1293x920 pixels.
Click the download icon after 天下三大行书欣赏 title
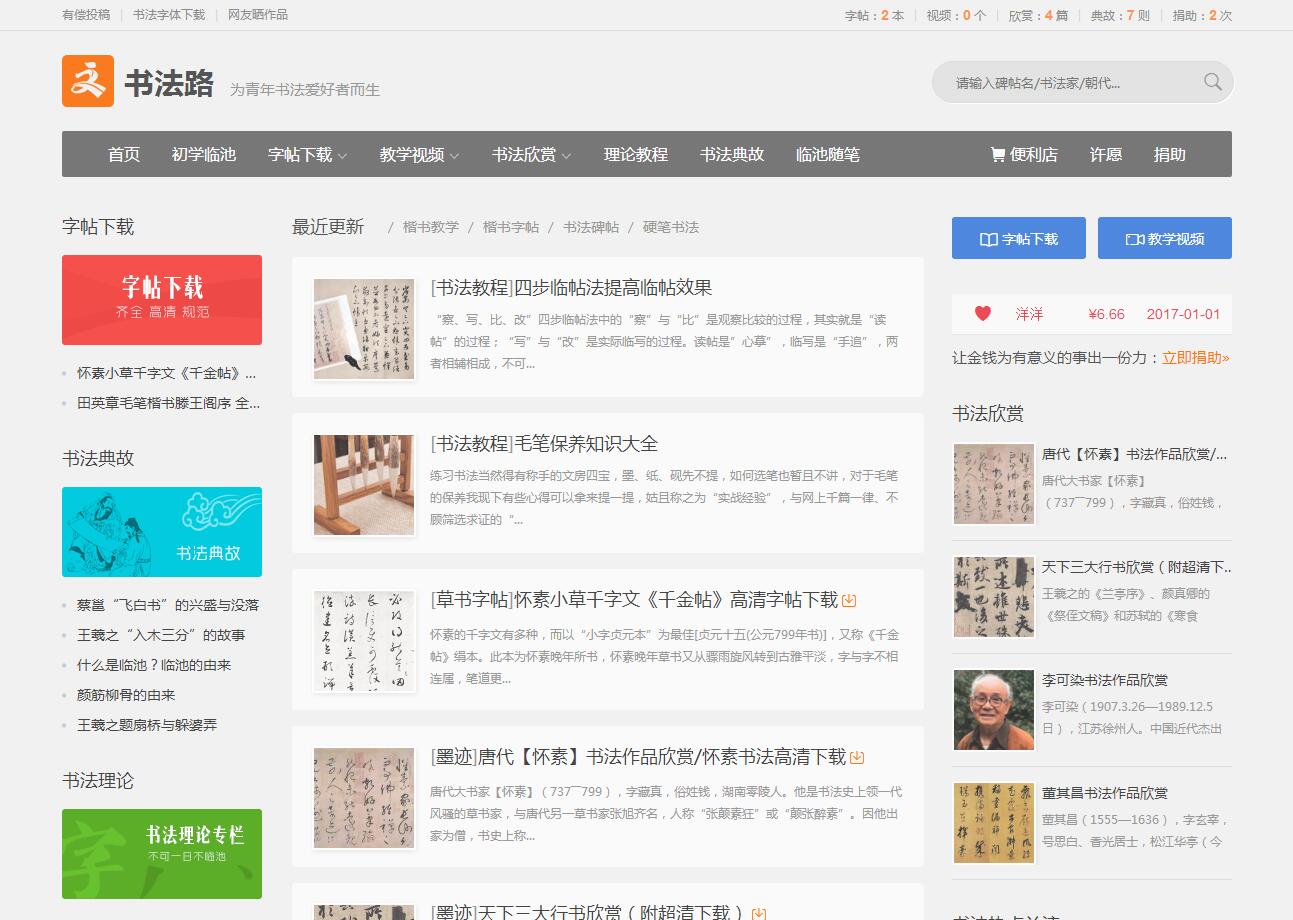click(759, 912)
